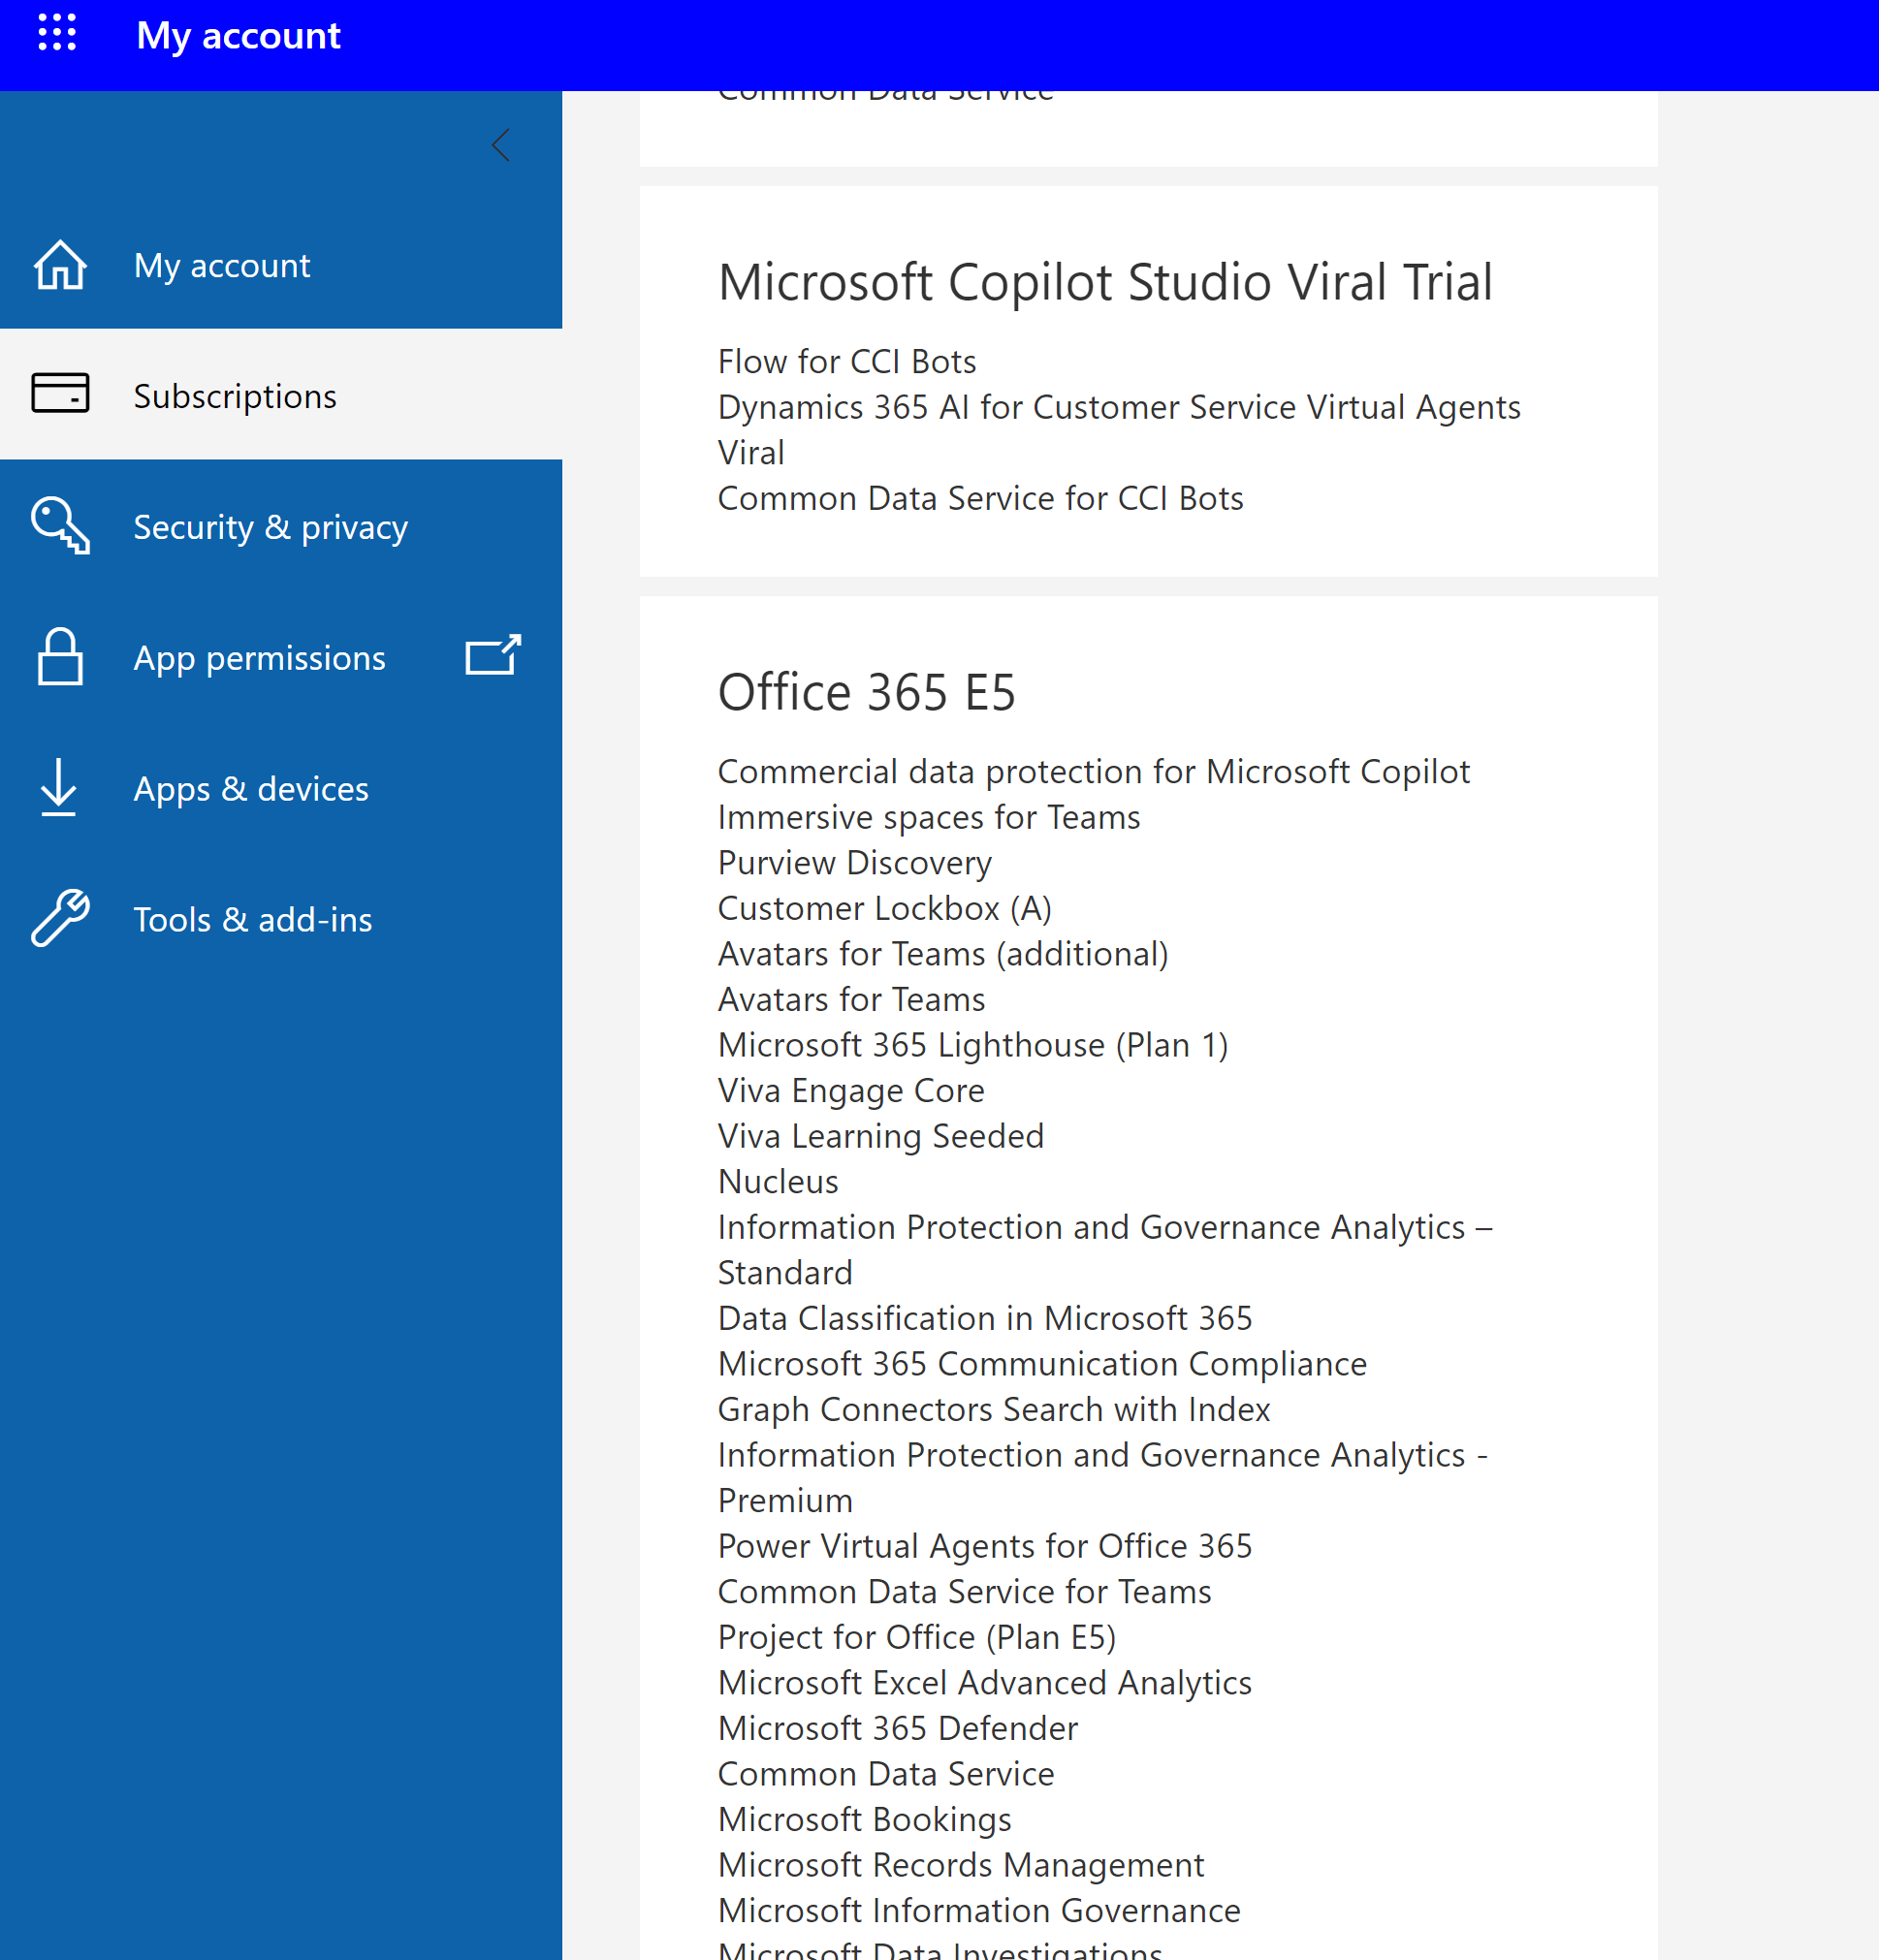Click the Nucleus entry
The height and width of the screenshot is (1960, 1879).
point(778,1181)
